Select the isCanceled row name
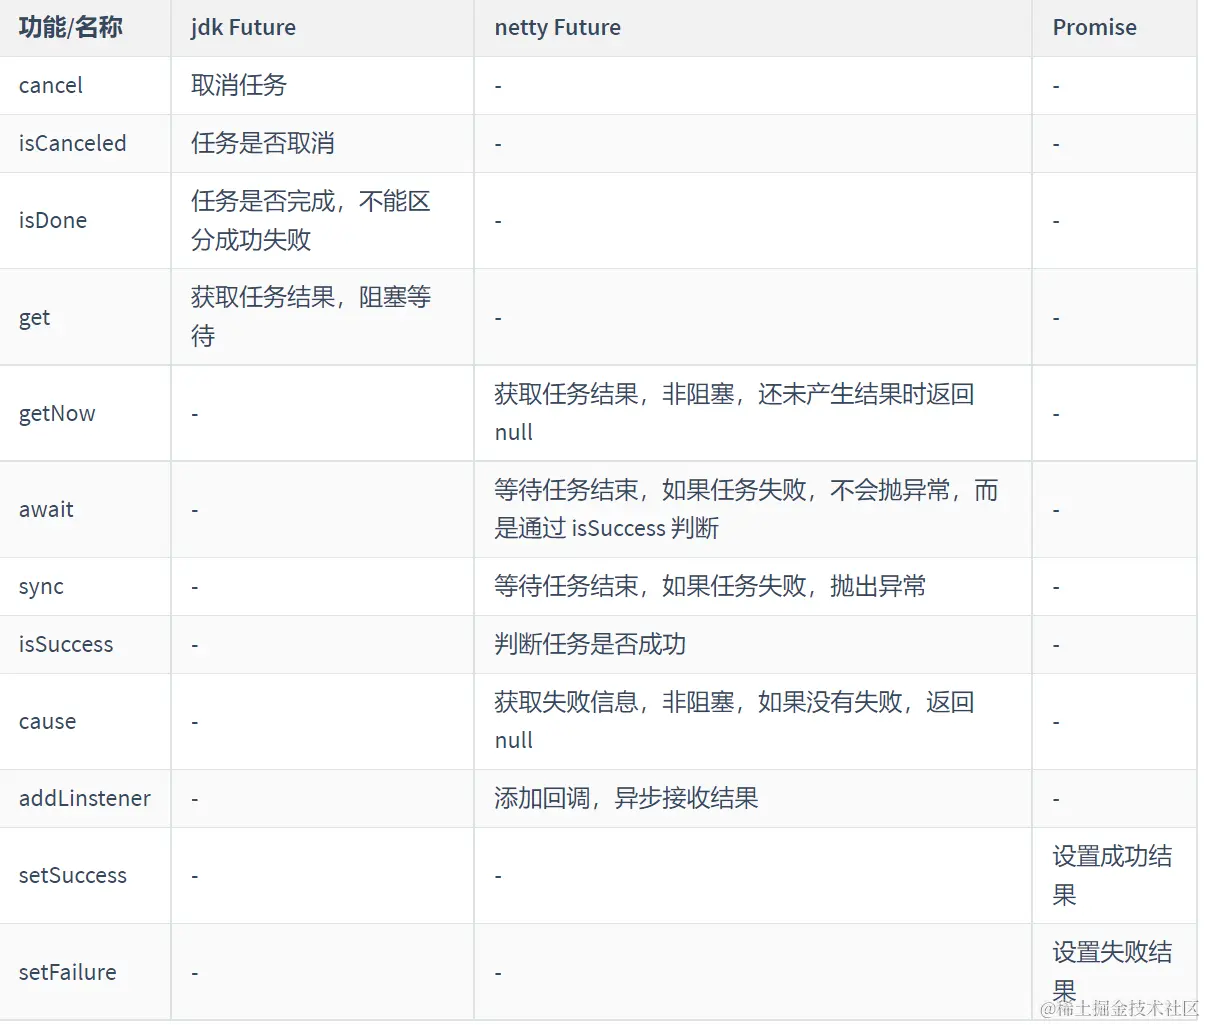1206x1025 pixels. pyautogui.click(x=72, y=144)
